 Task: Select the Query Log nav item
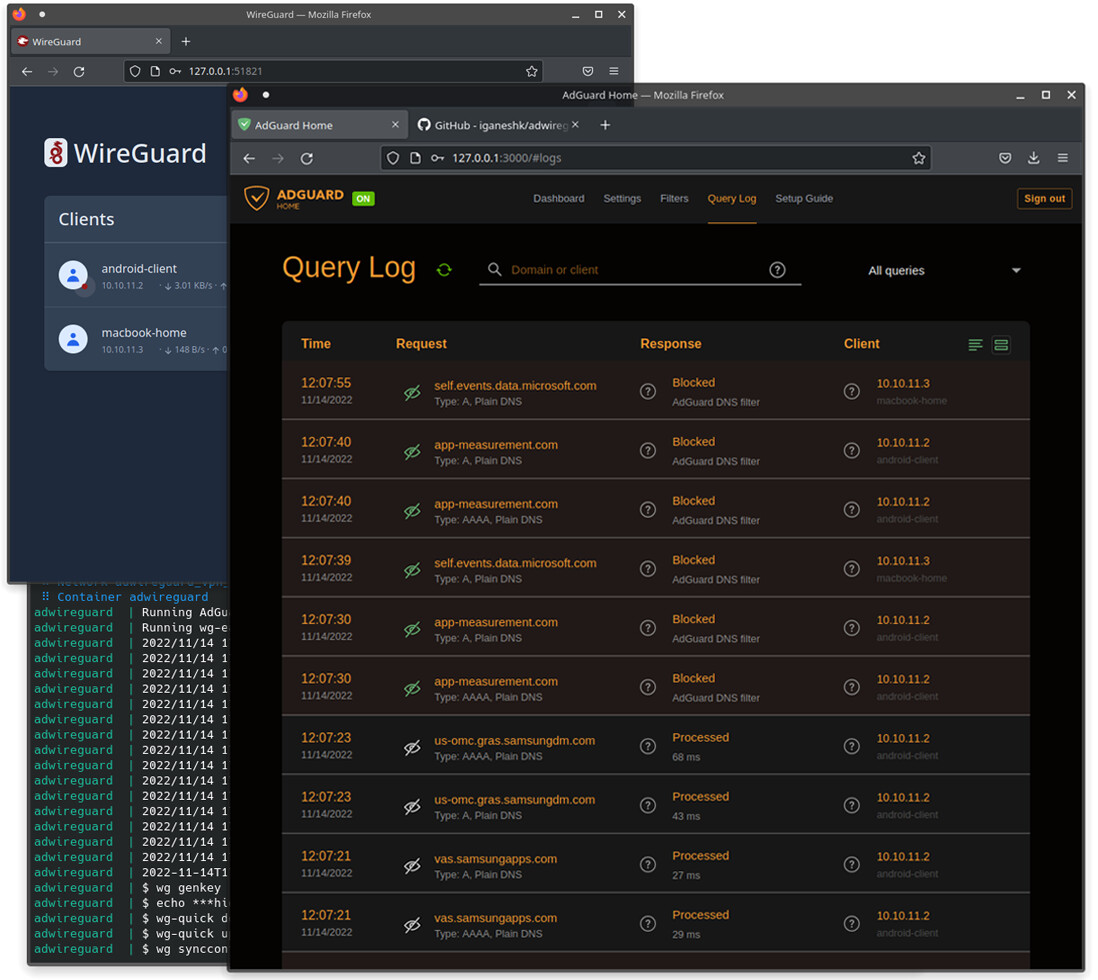pos(732,199)
